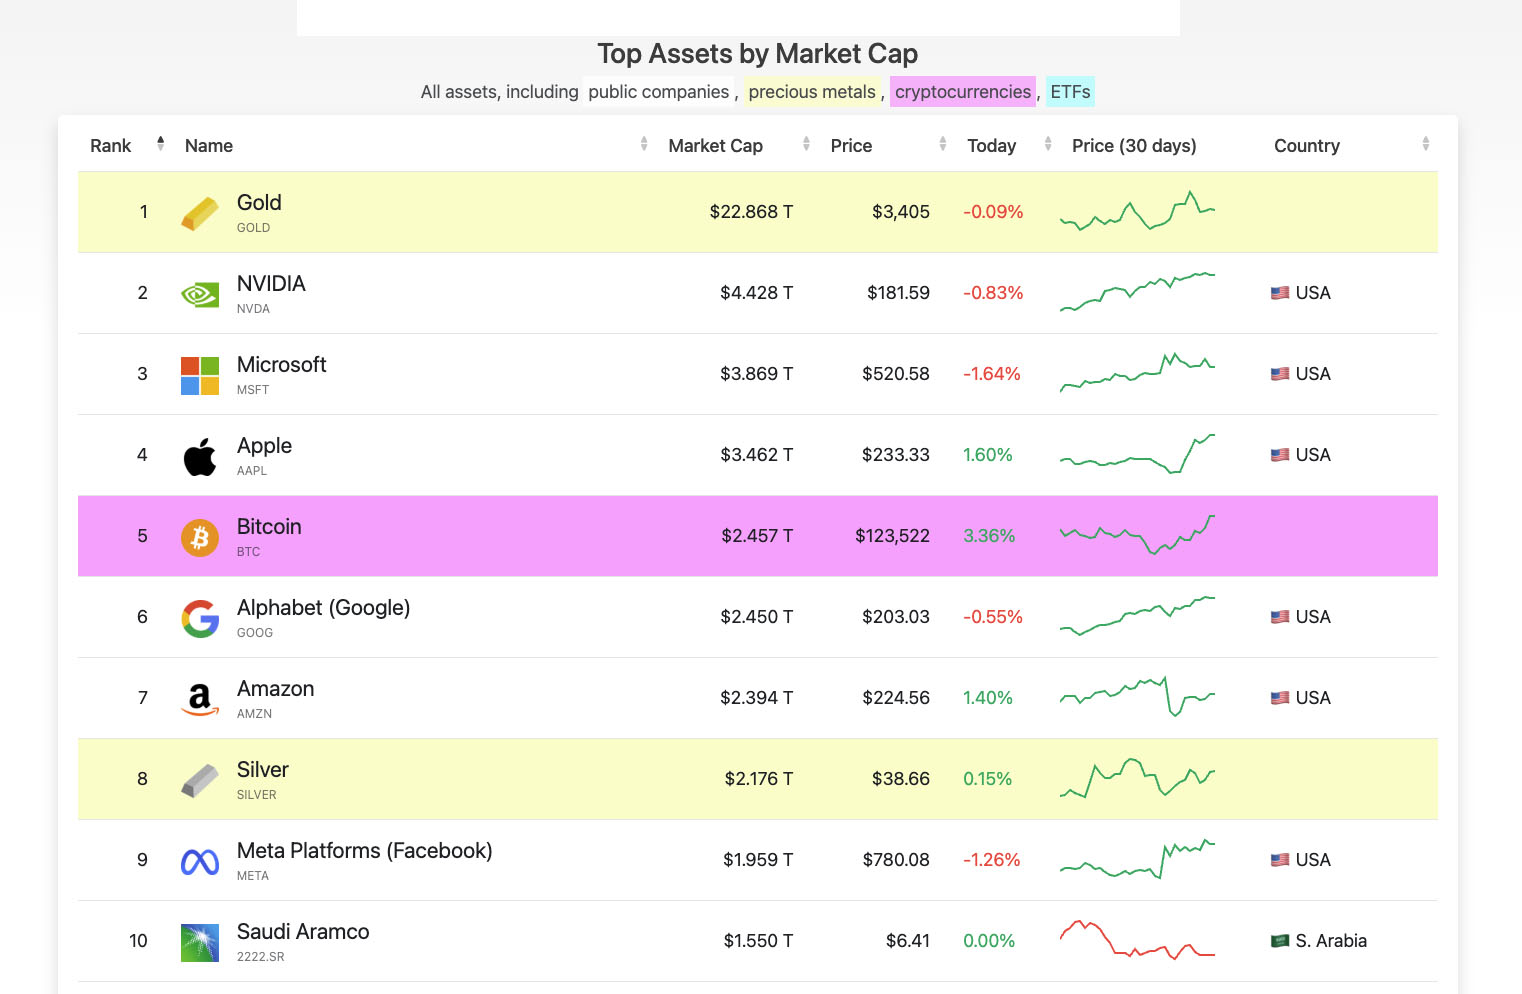Follow the ETFs category link
This screenshot has height=994, width=1522.
click(x=1070, y=92)
